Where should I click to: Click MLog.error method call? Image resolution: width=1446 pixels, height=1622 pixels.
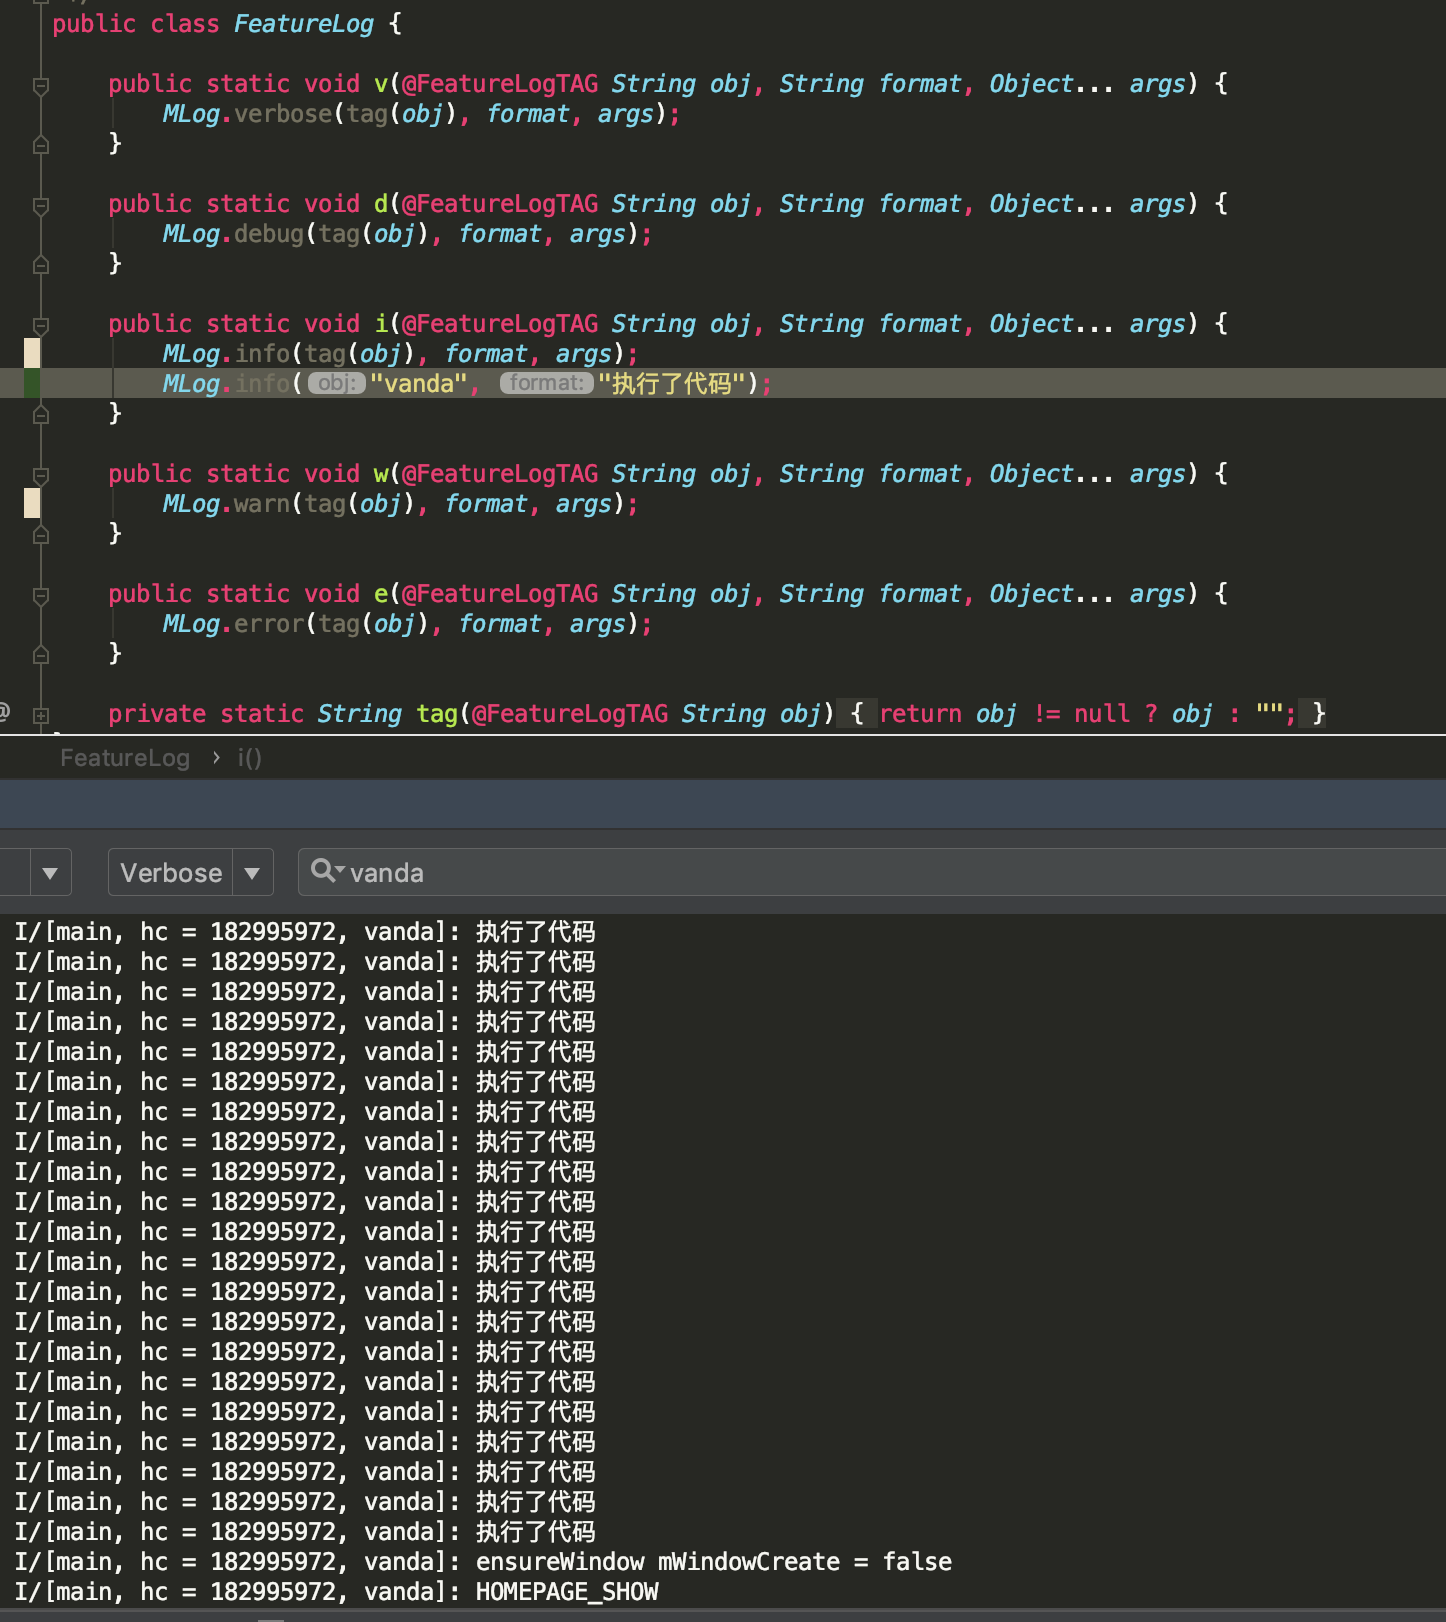233,624
